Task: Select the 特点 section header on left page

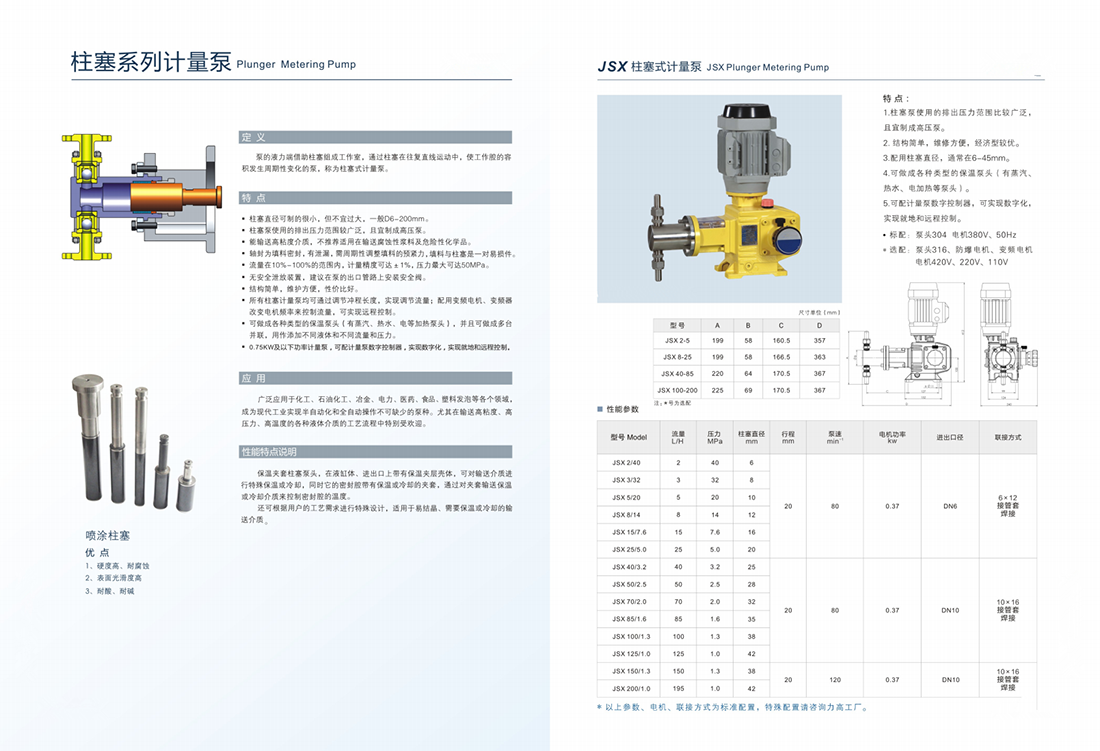Action: [x=375, y=198]
